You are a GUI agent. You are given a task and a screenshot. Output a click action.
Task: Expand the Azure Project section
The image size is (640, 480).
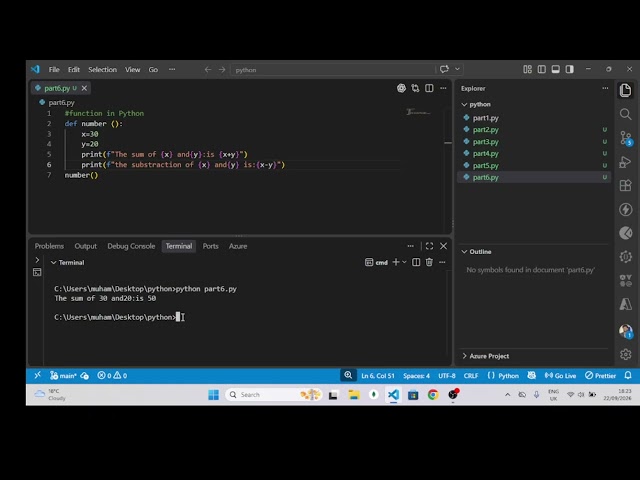click(464, 356)
